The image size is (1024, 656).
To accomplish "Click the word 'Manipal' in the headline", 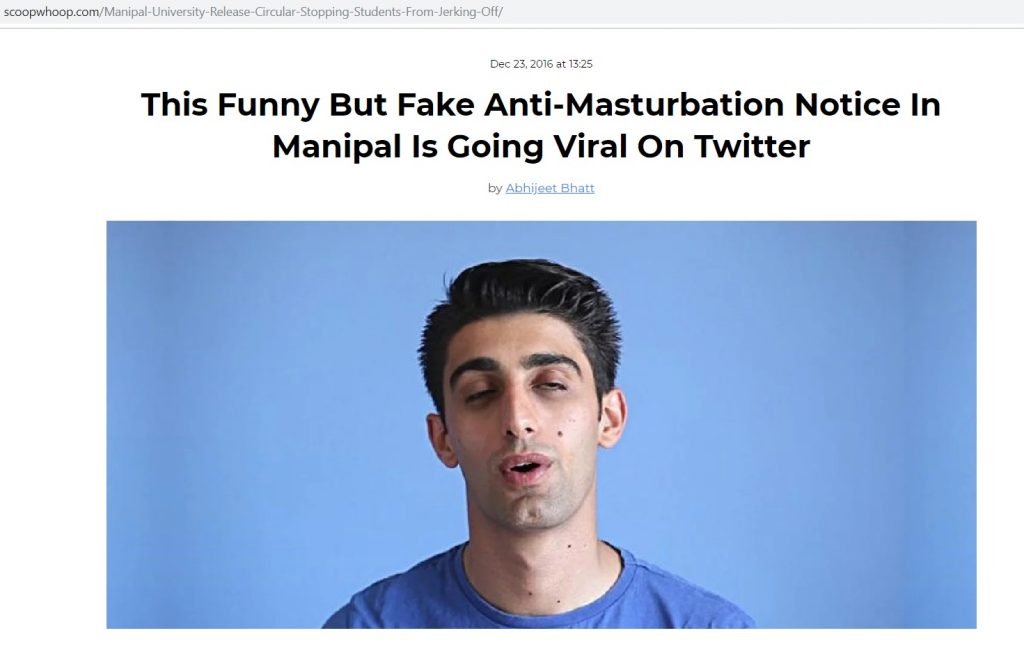I will click(x=336, y=147).
